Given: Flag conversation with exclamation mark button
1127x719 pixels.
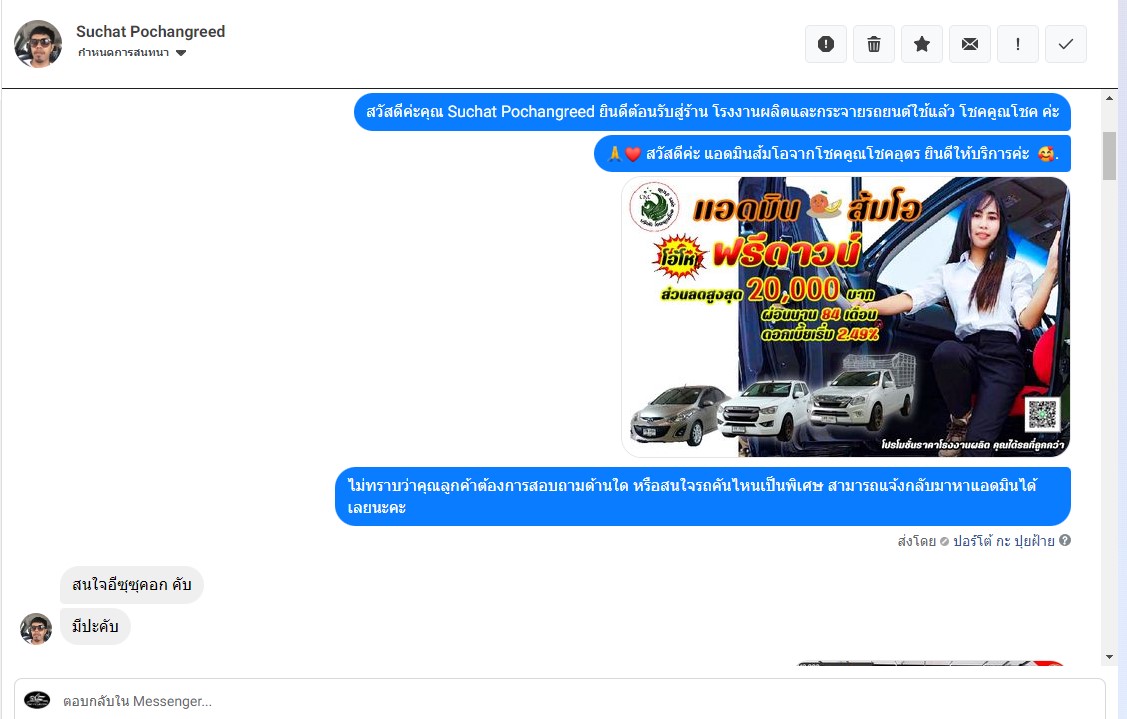Looking at the screenshot, I should 1018,44.
